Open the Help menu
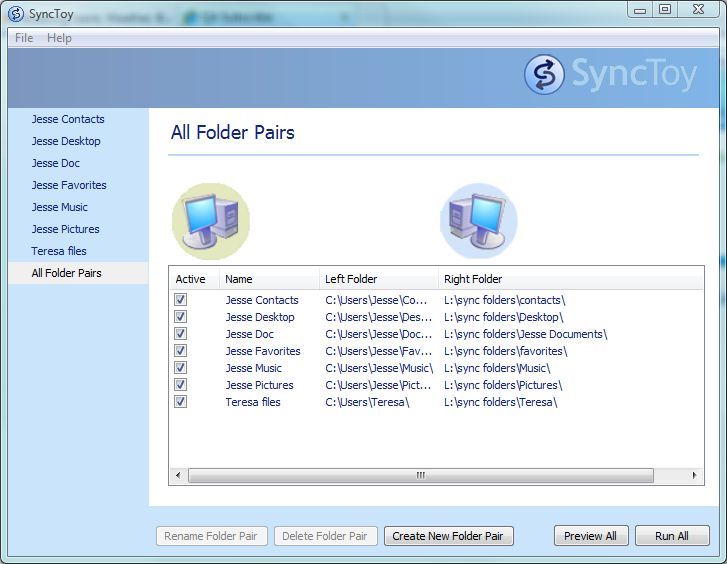Screen dimensions: 727x564 (x=59, y=38)
